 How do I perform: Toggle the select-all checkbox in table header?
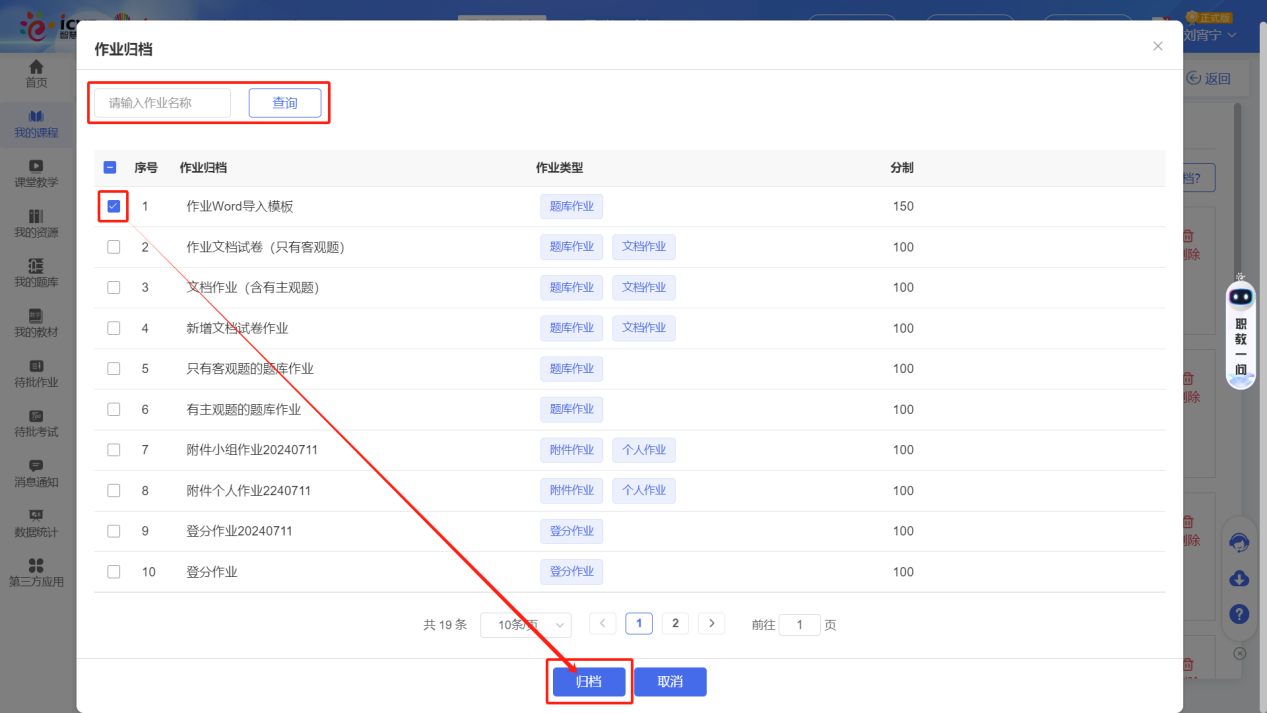point(110,168)
